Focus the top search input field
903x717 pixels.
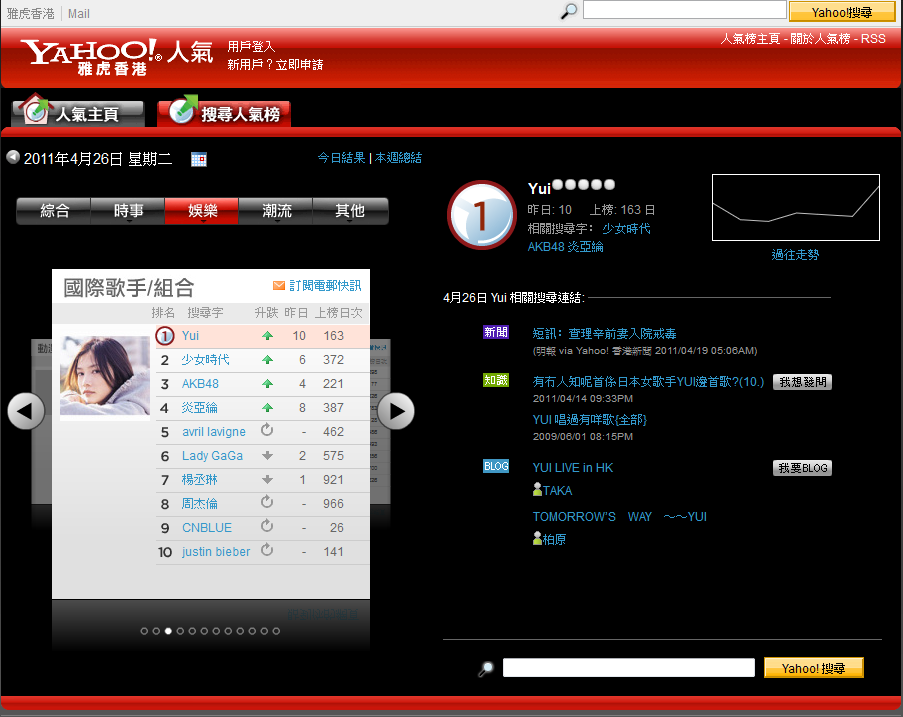click(x=685, y=10)
